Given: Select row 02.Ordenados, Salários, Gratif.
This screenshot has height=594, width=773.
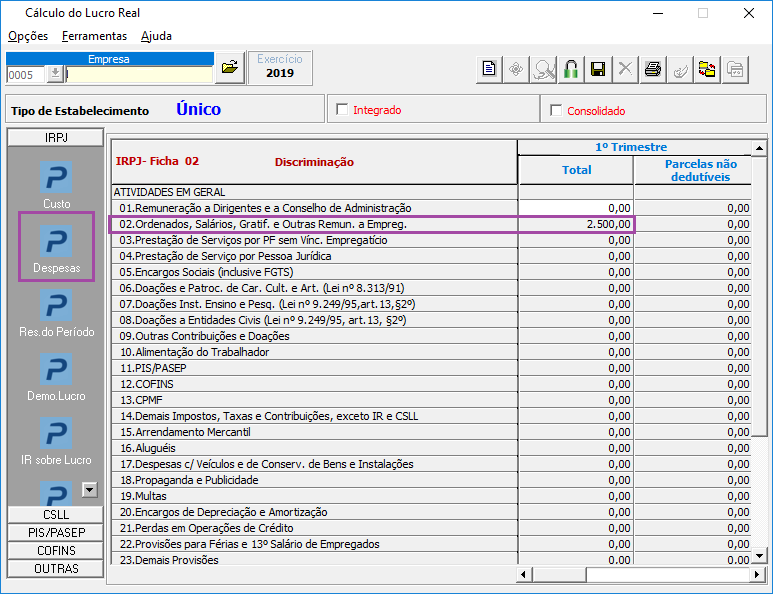Looking at the screenshot, I should click(315, 224).
